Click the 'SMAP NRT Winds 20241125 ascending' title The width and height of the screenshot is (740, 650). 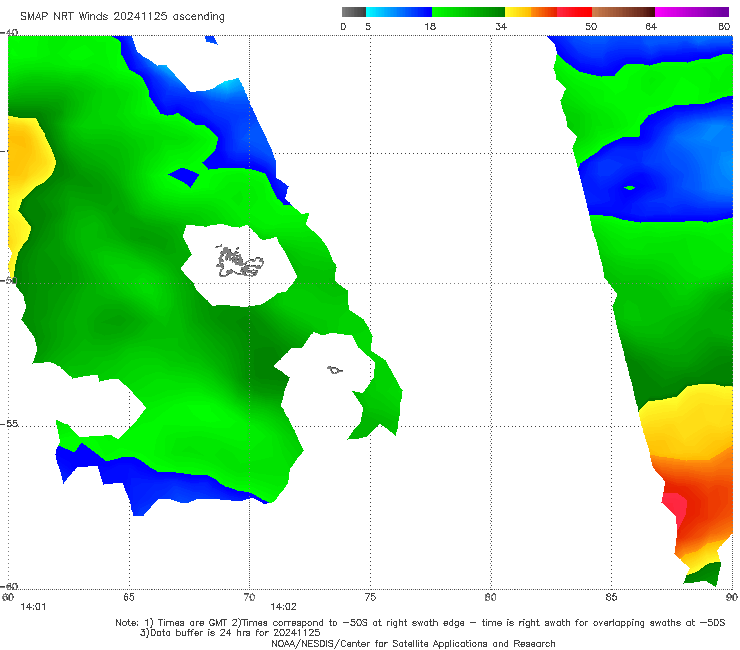pyautogui.click(x=122, y=16)
